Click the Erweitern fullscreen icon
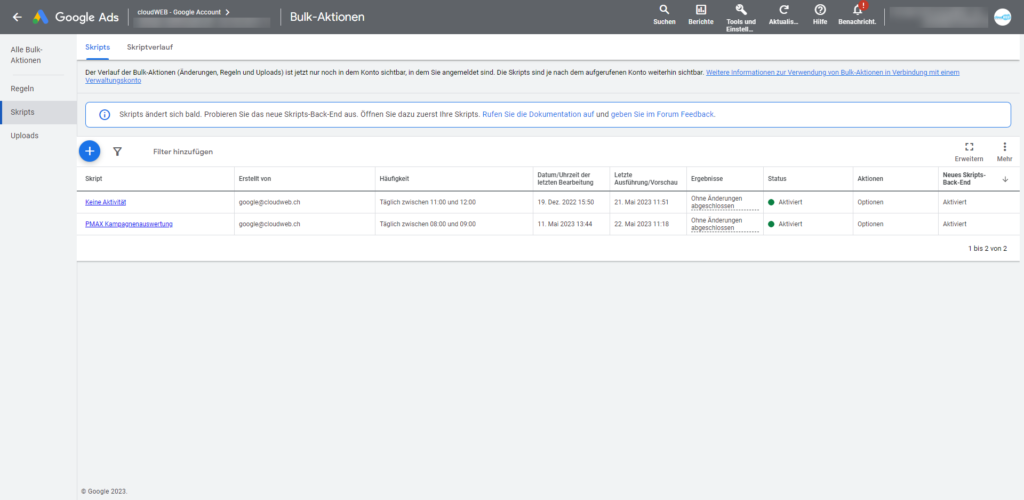This screenshot has width=1024, height=500. [x=969, y=147]
